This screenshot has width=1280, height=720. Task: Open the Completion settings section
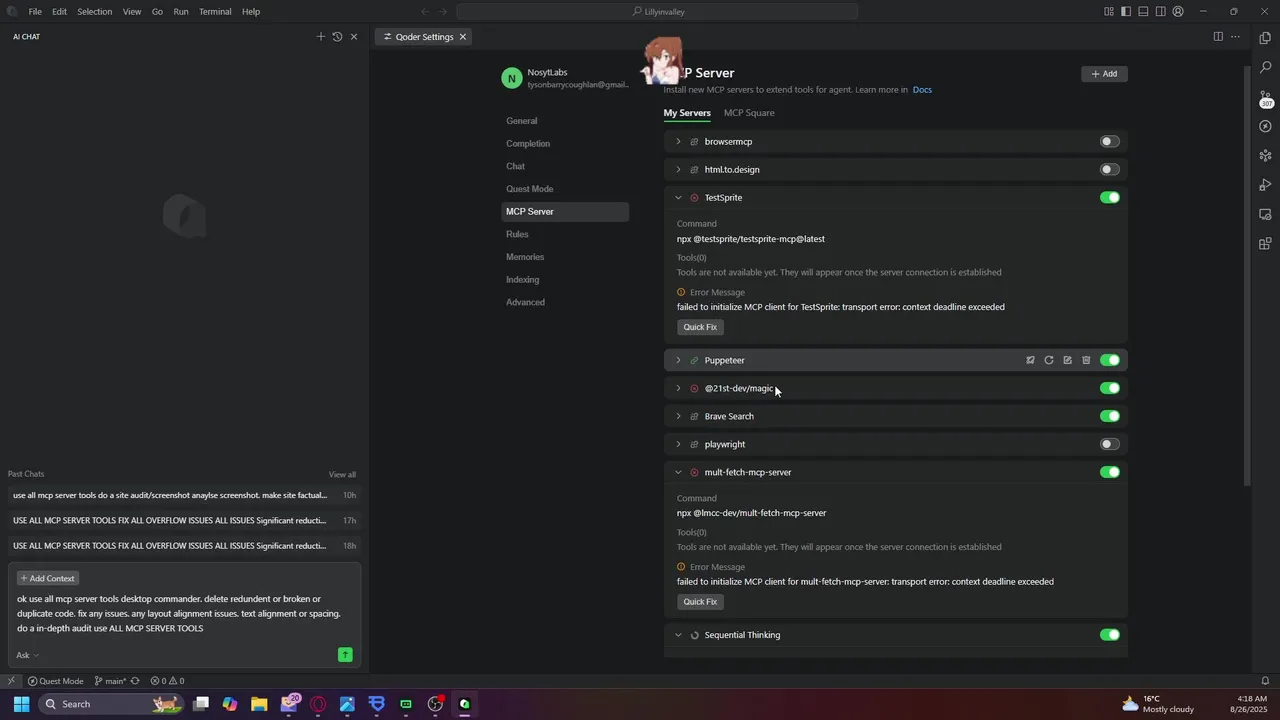(x=528, y=144)
